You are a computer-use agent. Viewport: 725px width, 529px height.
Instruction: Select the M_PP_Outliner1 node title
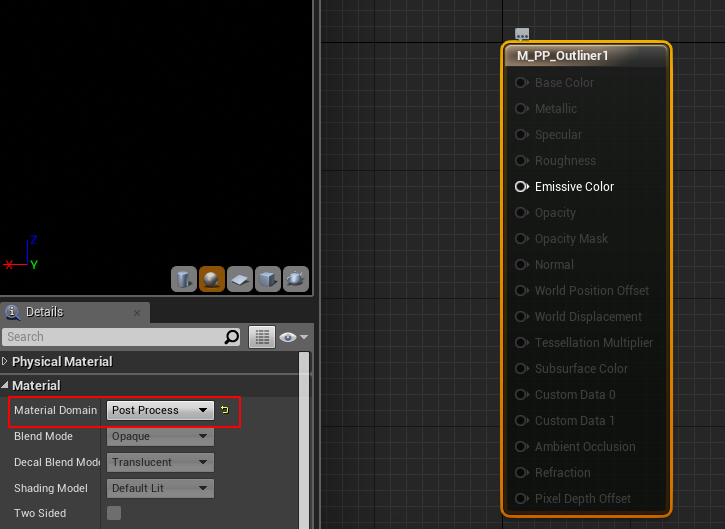[x=562, y=55]
